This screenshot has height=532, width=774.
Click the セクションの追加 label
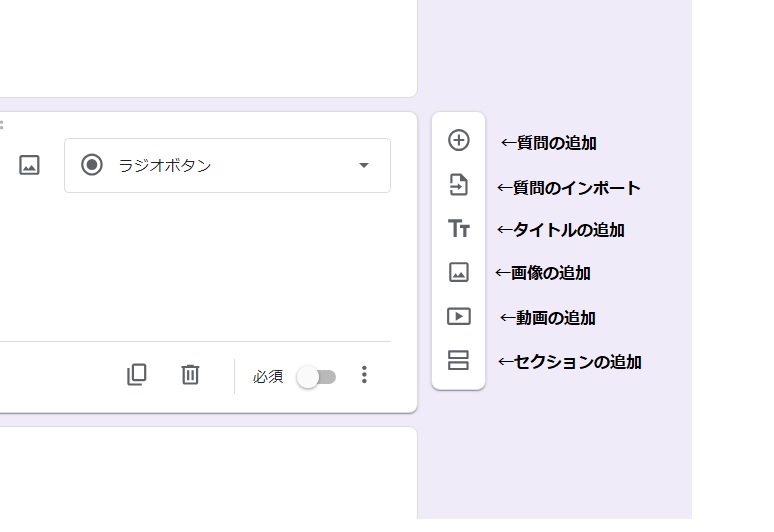pos(577,362)
